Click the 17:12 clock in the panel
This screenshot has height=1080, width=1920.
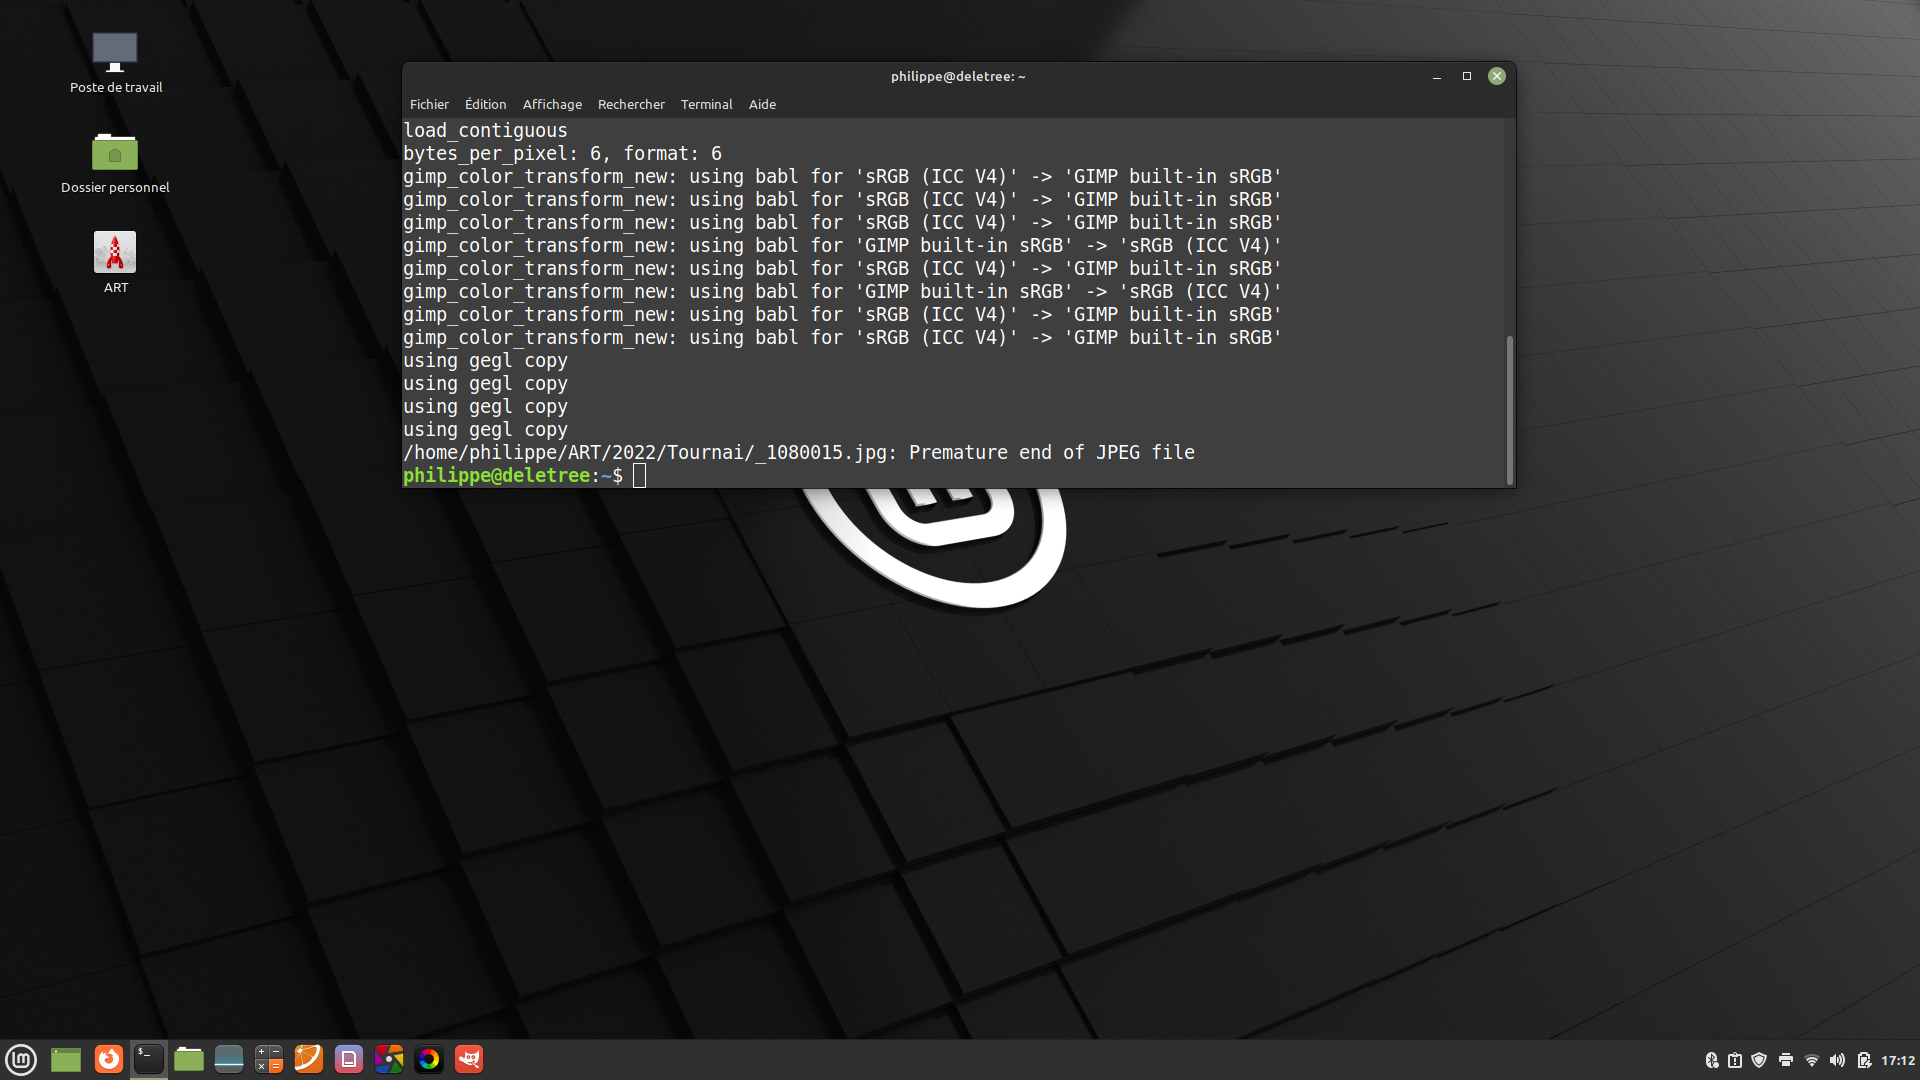(x=1897, y=1060)
